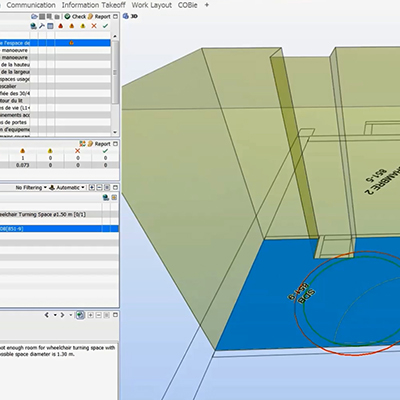Maximize the Result Summary panel
The height and width of the screenshot is (400, 400).
point(115,144)
